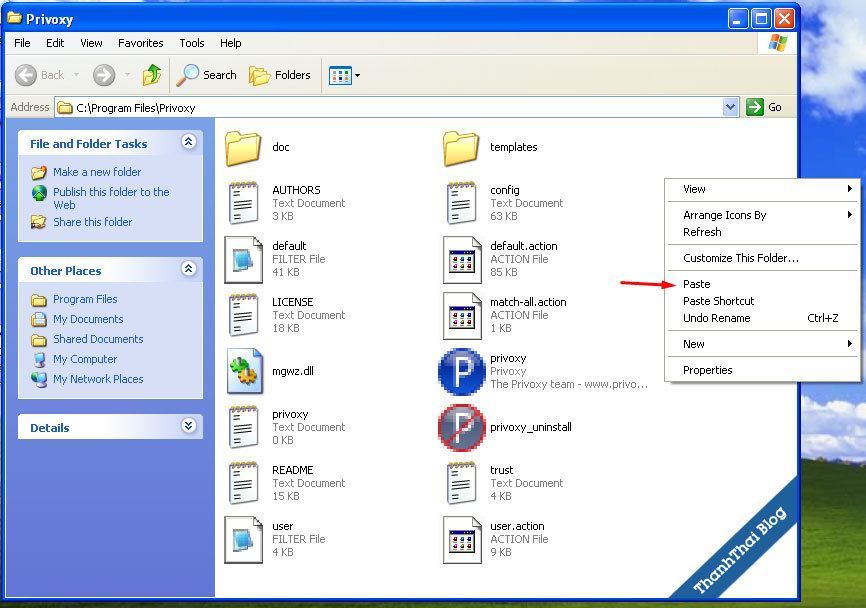
Task: Expand the Details panel
Action: 188,426
